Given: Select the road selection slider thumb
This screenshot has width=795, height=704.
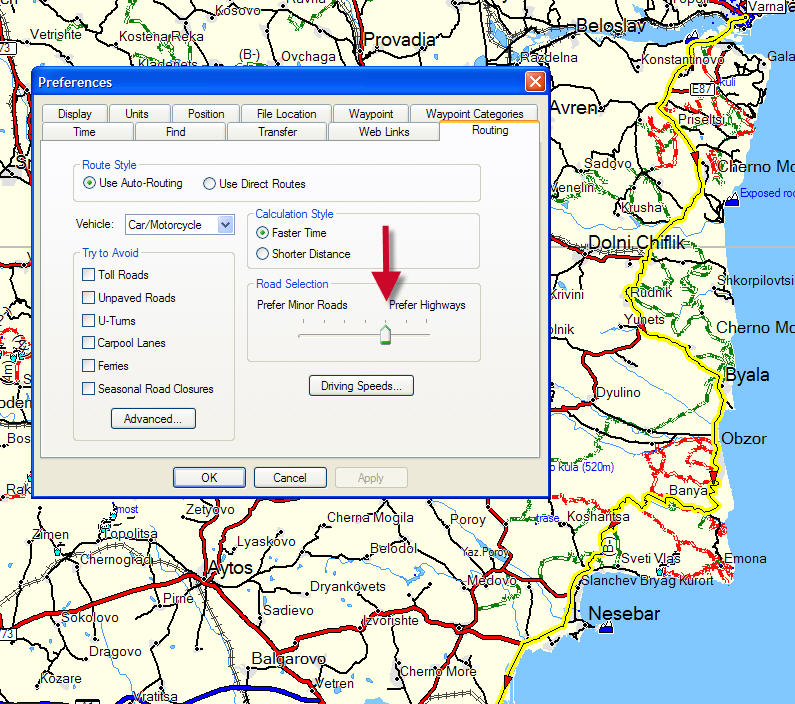Looking at the screenshot, I should (x=385, y=335).
